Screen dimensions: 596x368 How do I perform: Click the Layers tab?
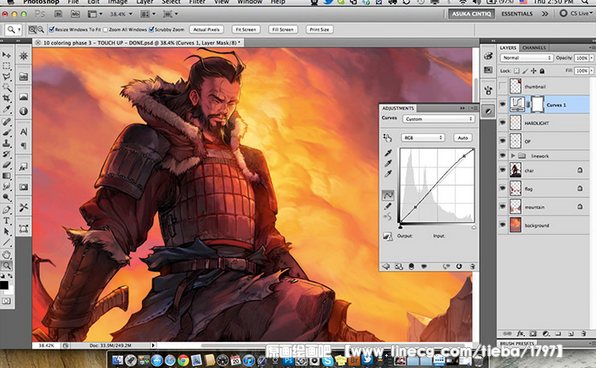click(x=508, y=48)
